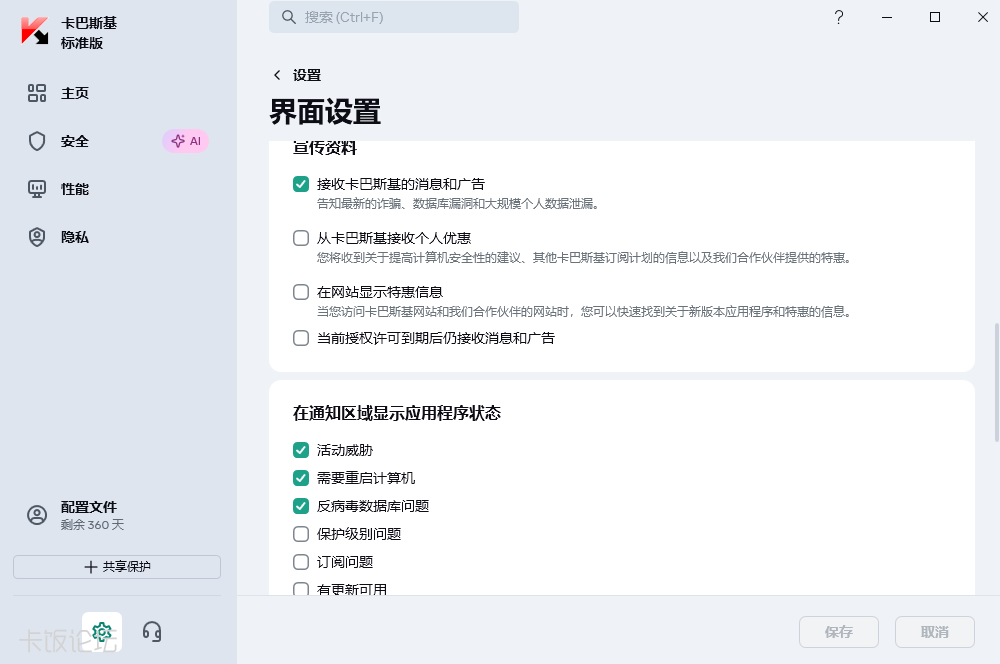This screenshot has height=664, width=1000.
Task: Click the 共享保护 button
Action: coord(117,566)
